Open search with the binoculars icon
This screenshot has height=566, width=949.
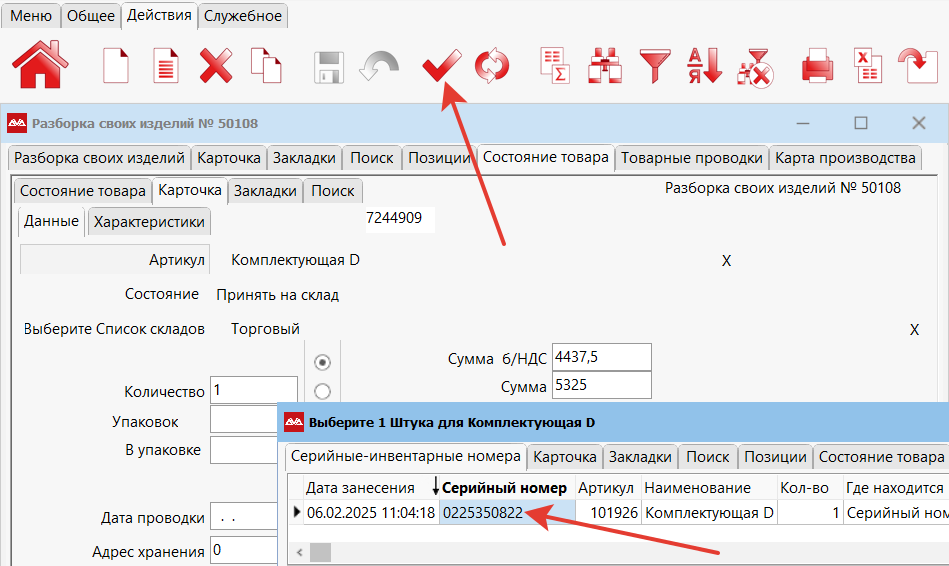(x=604, y=67)
